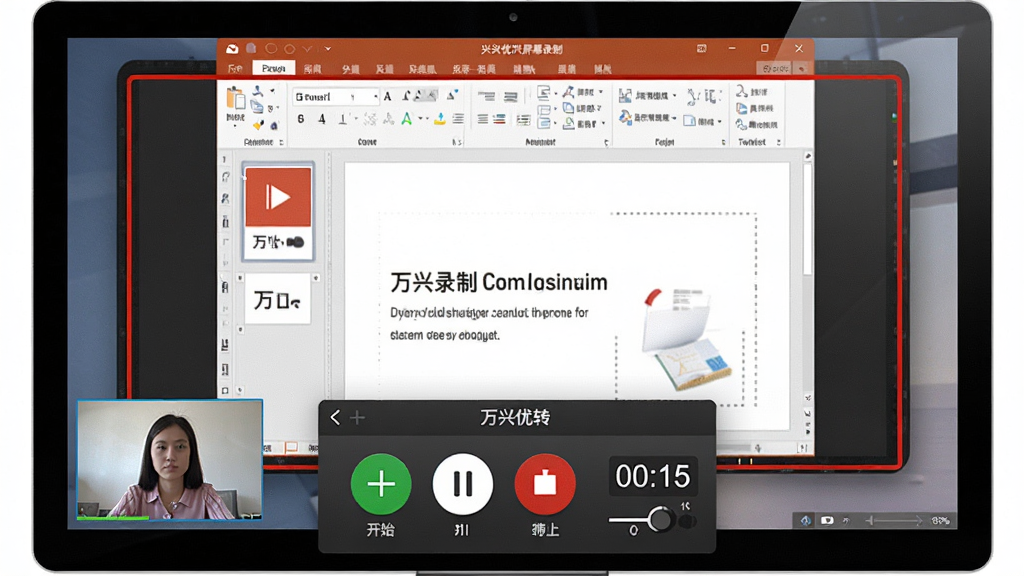Expand the paragraph group dialog launcher
Viewport: 1024px width, 576px height.
click(606, 142)
